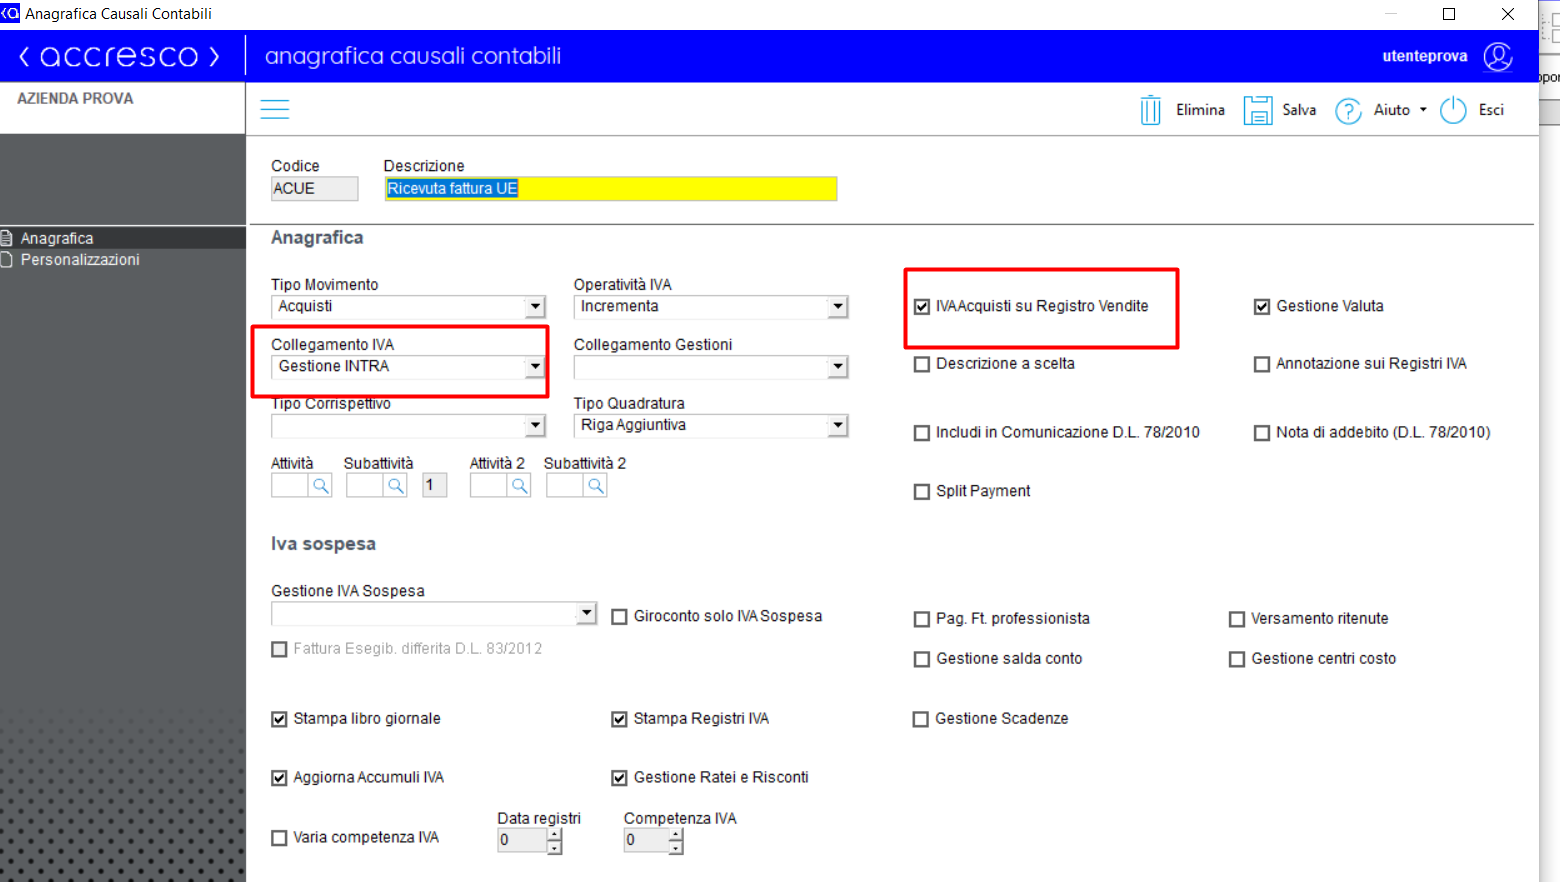The width and height of the screenshot is (1560, 882).
Task: Click the Salva floppy disk icon
Action: (1257, 110)
